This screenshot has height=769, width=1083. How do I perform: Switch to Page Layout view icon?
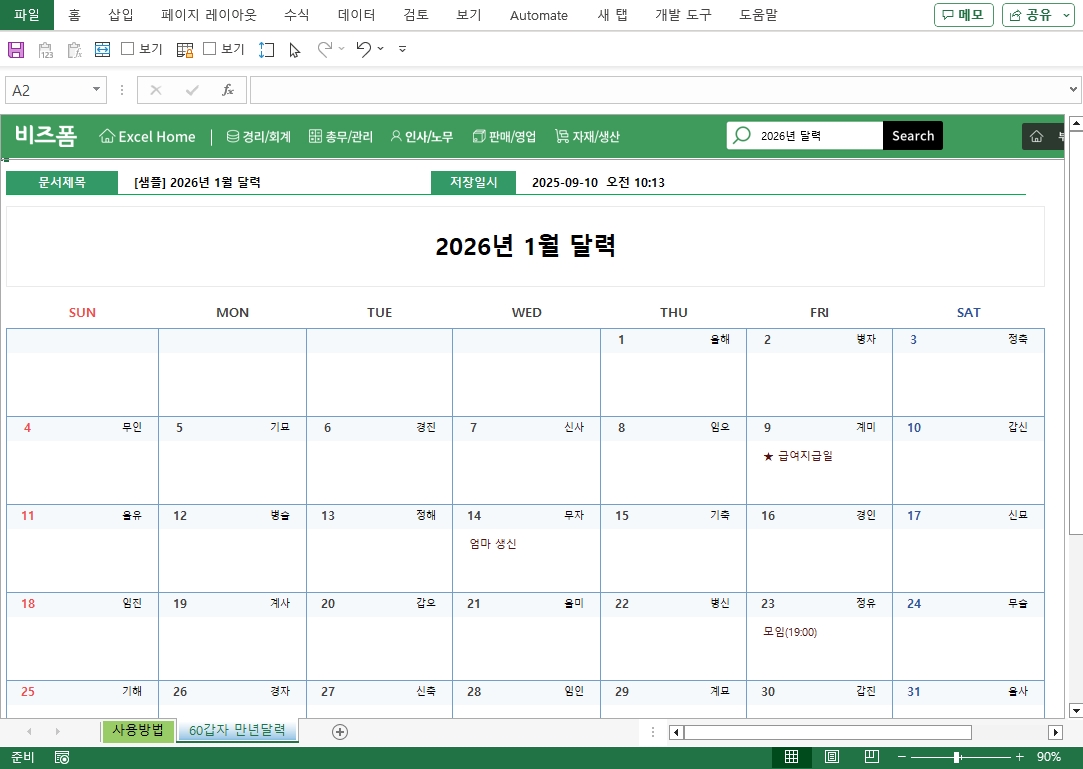(832, 757)
